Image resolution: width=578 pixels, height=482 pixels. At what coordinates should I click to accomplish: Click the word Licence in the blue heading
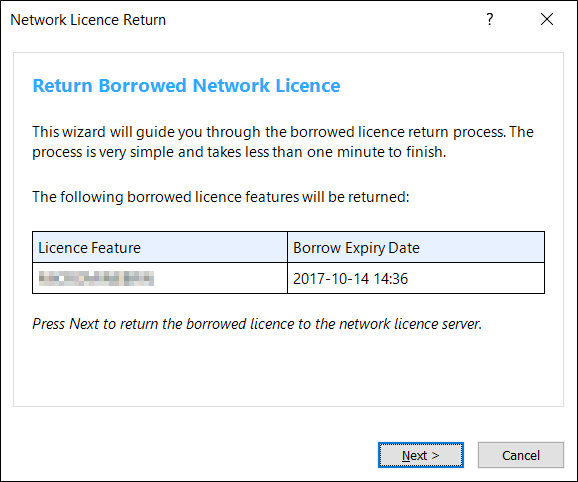(308, 85)
